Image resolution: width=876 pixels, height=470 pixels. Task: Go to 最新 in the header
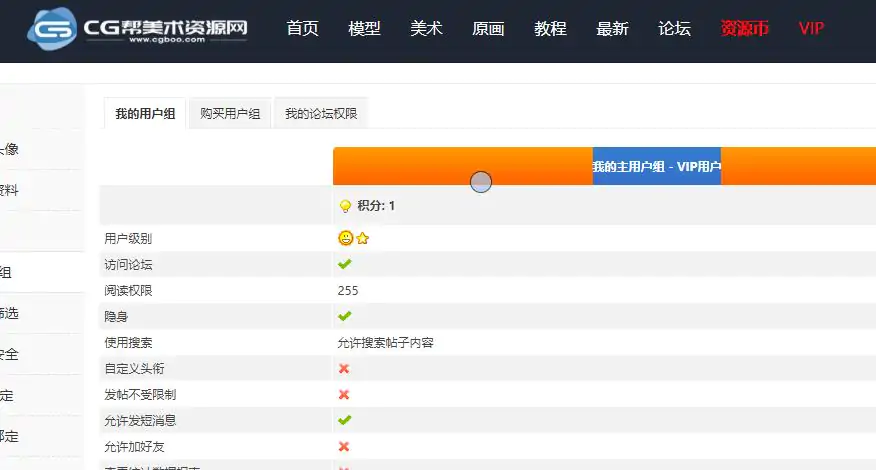612,29
